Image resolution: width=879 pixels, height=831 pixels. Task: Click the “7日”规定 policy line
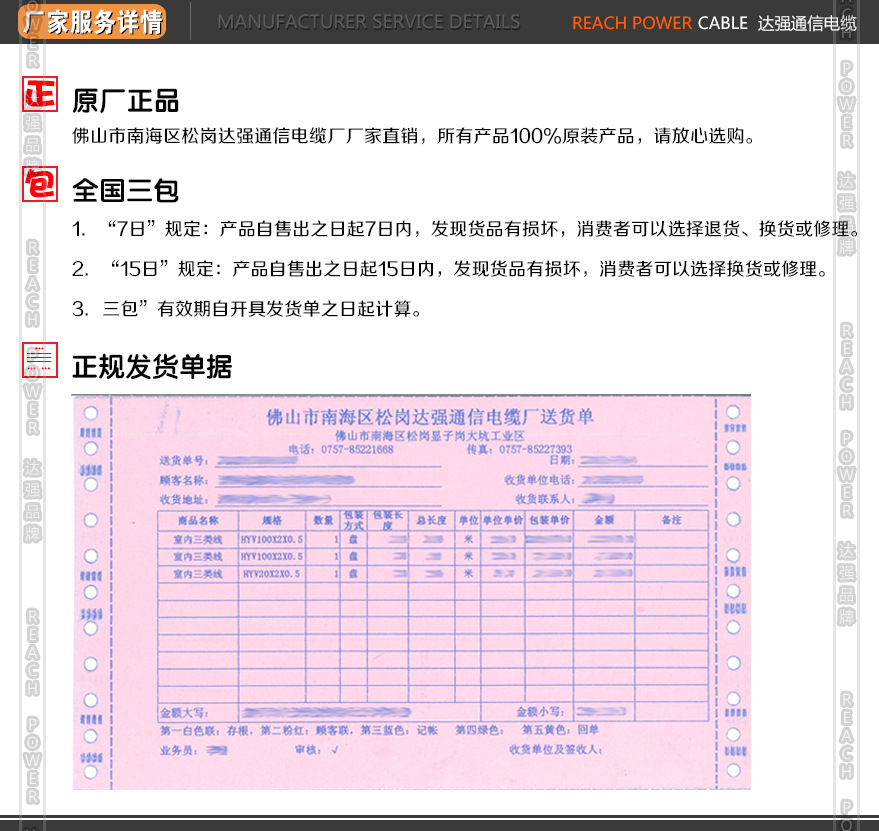[465, 229]
